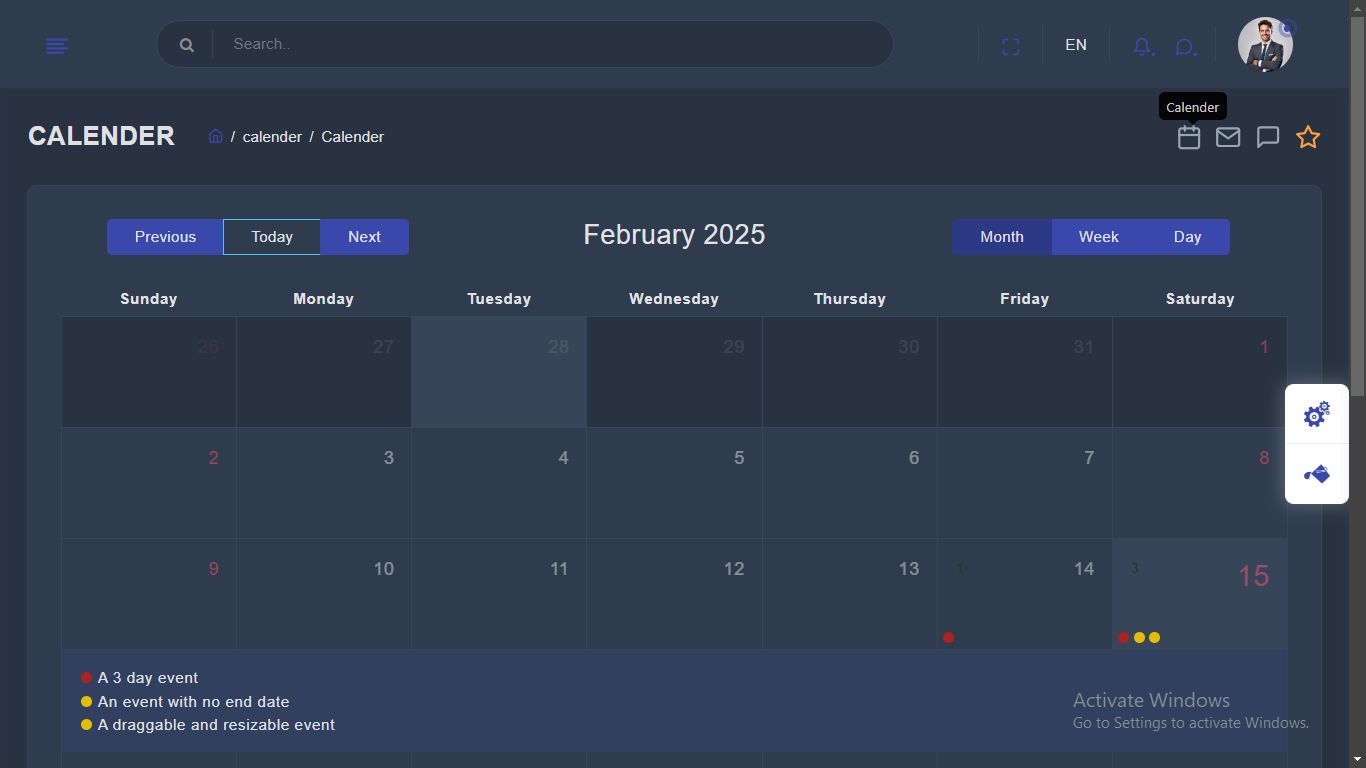The width and height of the screenshot is (1366, 768).
Task: Open the settings gears customizer panel
Action: tap(1317, 414)
